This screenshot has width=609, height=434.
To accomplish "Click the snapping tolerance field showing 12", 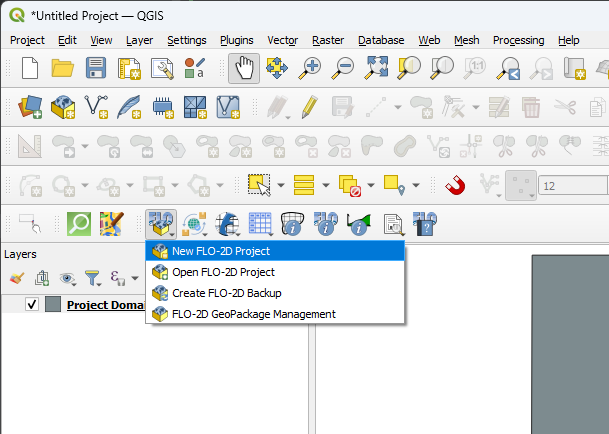I will [x=572, y=185].
